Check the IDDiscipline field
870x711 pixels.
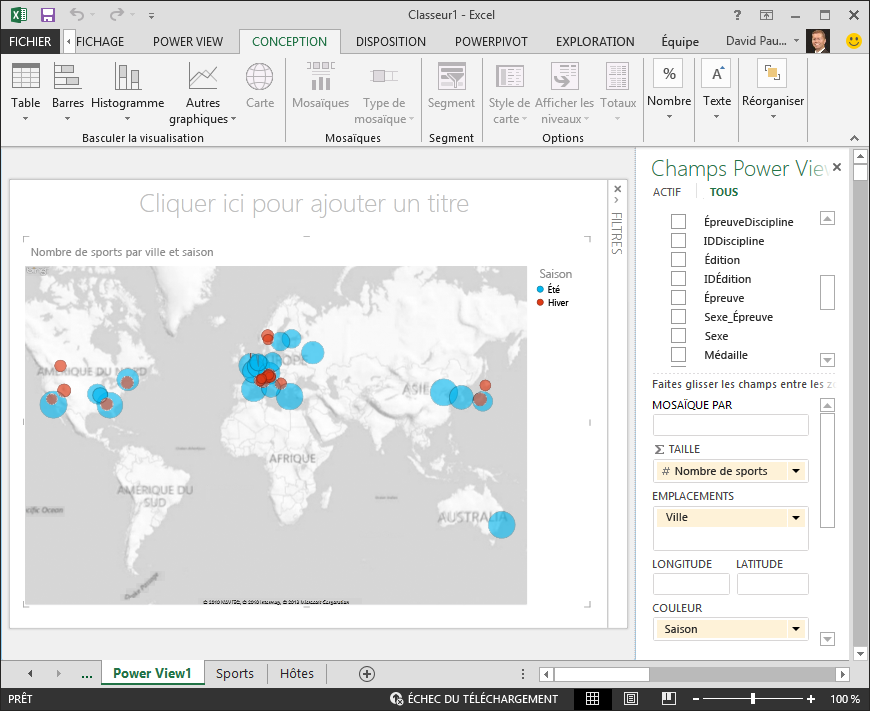(679, 240)
